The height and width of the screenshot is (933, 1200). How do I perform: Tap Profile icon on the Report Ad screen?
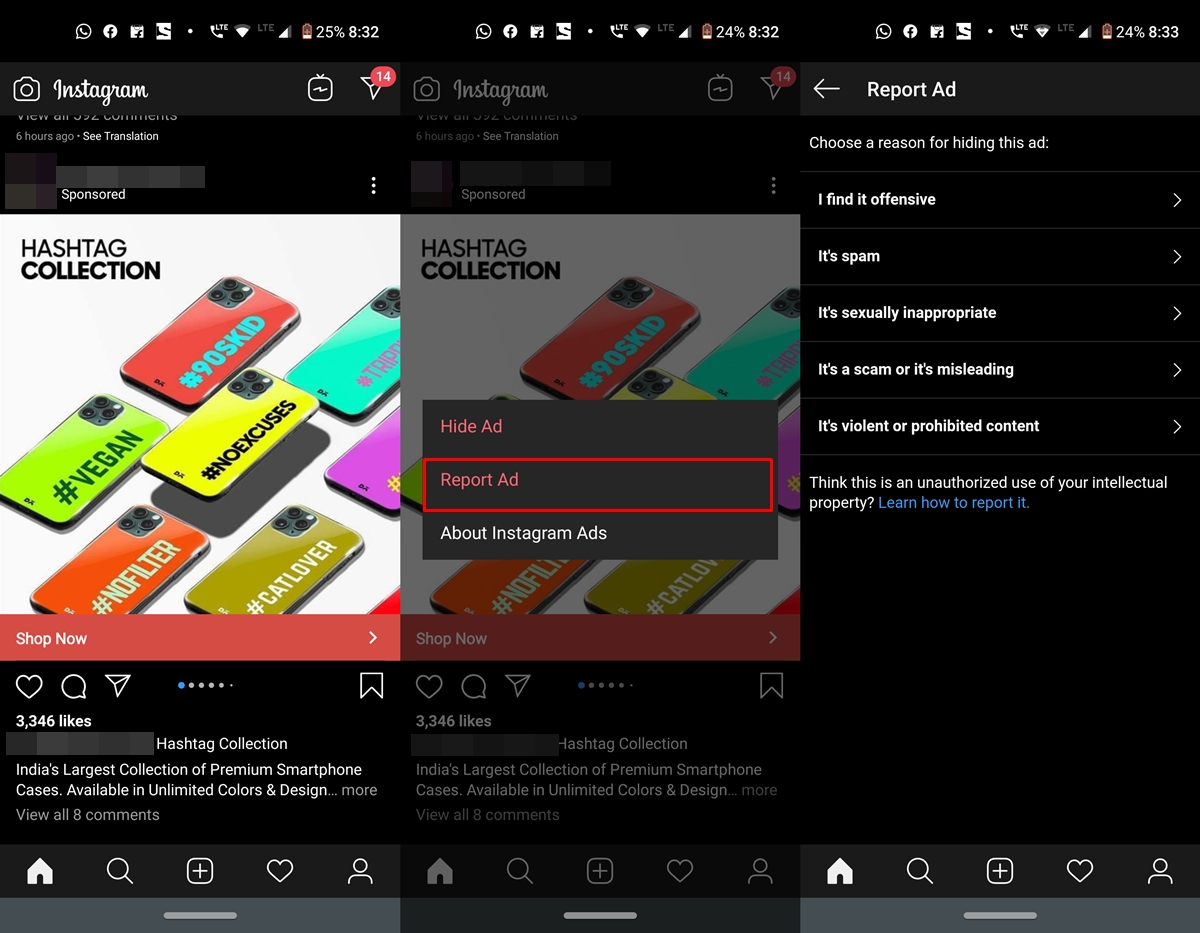[1160, 871]
